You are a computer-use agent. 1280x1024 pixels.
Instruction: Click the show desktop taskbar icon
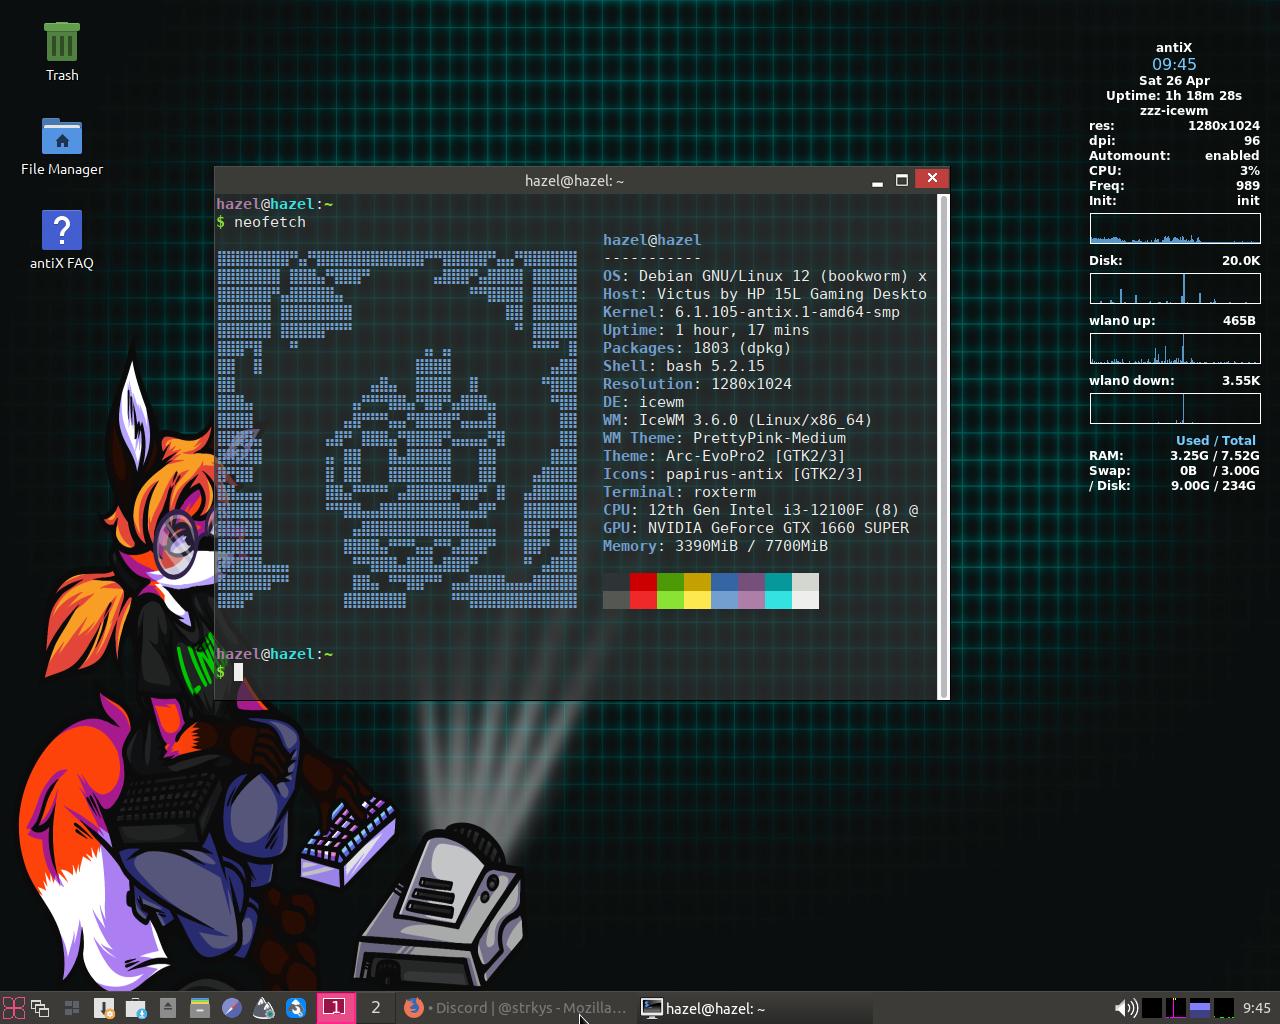point(71,1008)
